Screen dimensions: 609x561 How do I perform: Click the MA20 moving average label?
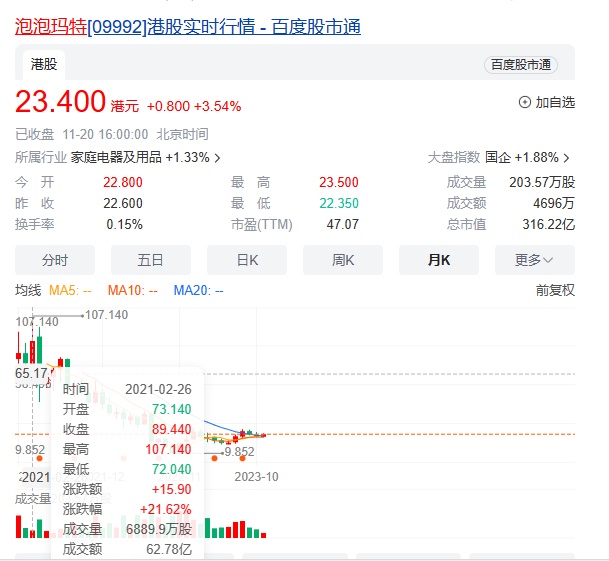coord(198,291)
